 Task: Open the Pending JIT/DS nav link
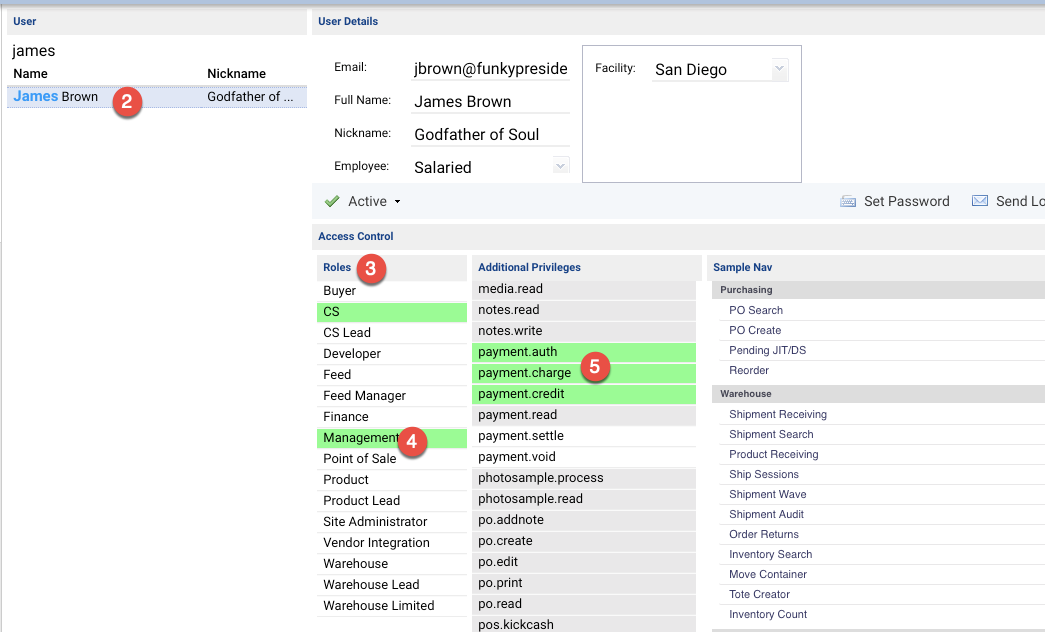[767, 350]
